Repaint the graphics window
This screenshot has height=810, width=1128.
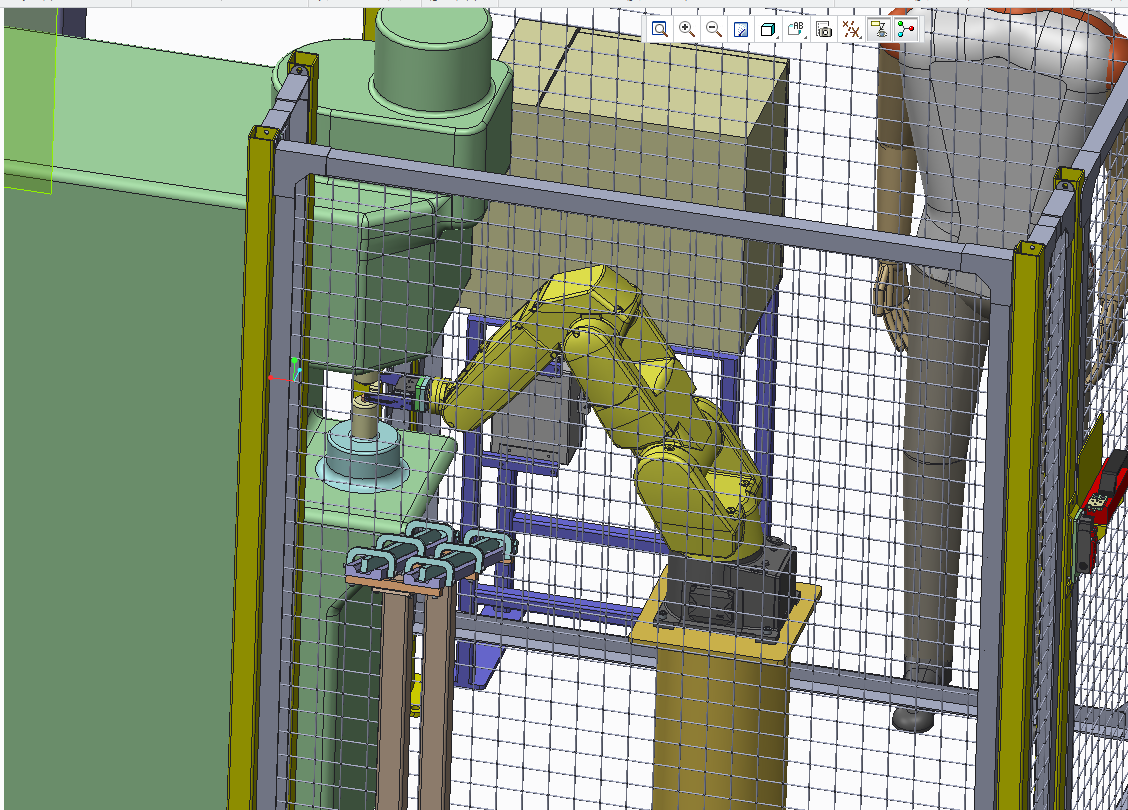[741, 29]
